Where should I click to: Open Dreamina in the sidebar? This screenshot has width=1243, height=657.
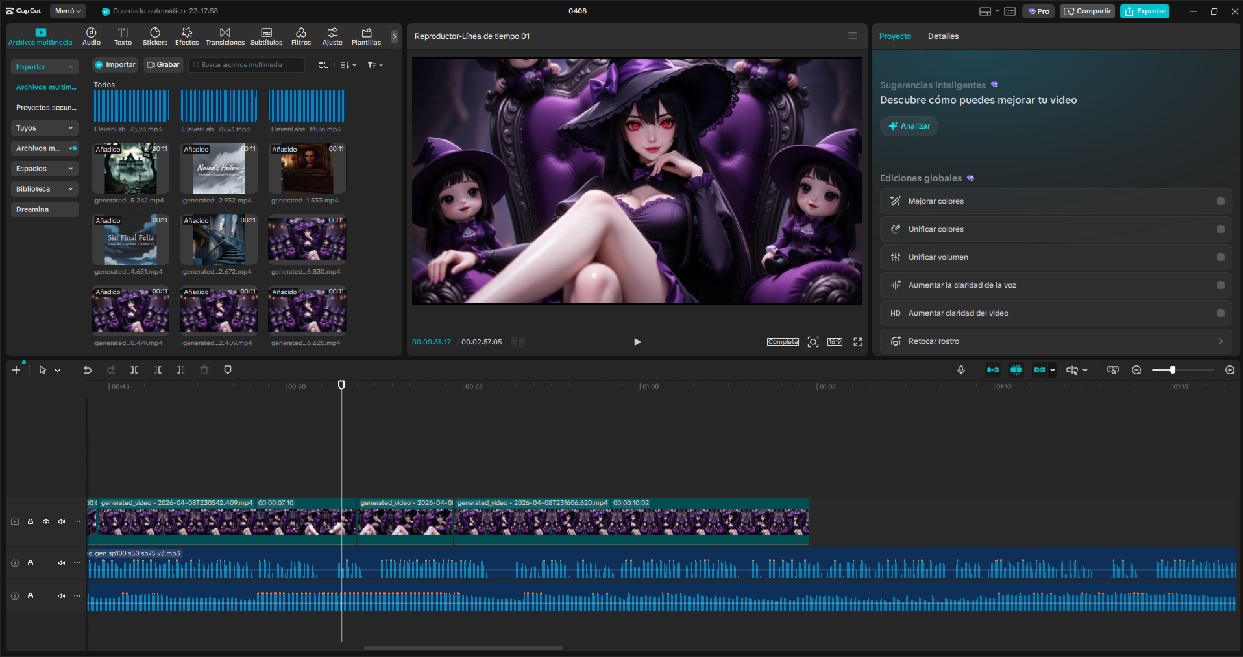[45, 210]
